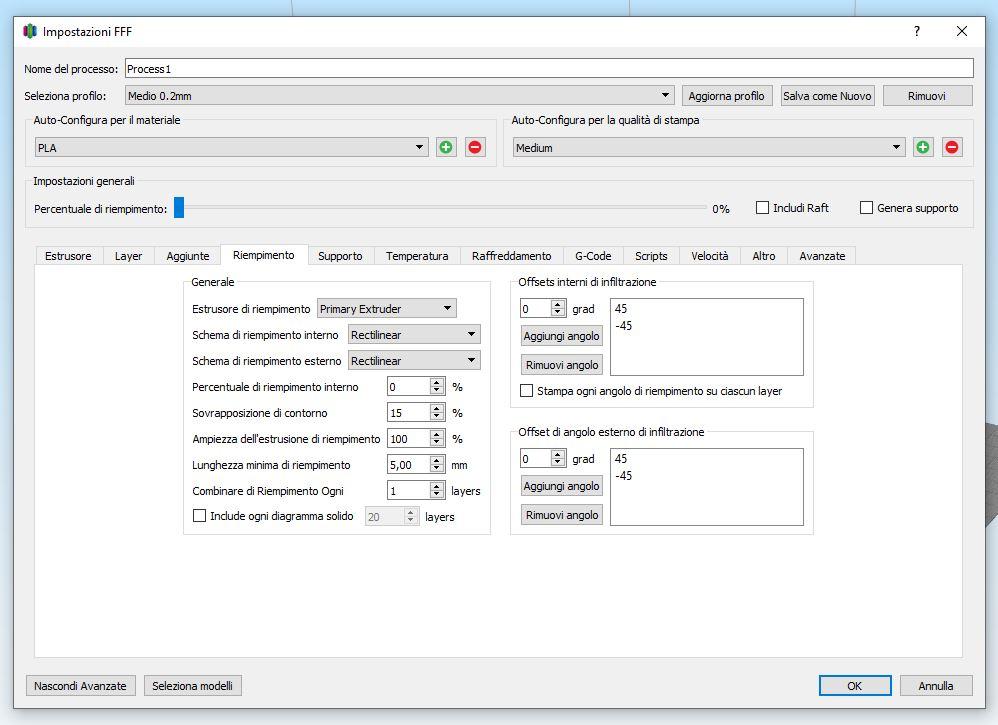Screen dimensions: 998x725
Task: Increase Offsets interni angle spinner value
Action: 558,305
